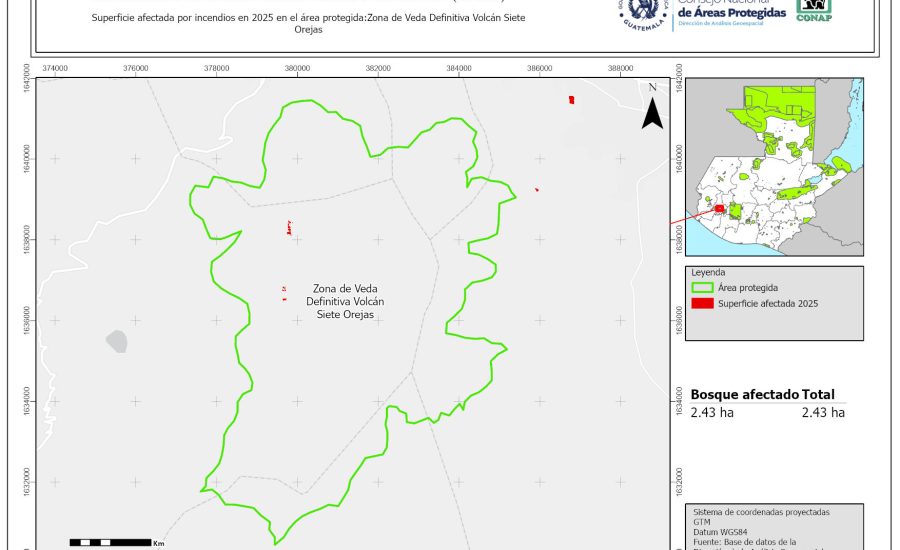The height and width of the screenshot is (550, 900).
Task: Click the Total column header
Action: [818, 395]
